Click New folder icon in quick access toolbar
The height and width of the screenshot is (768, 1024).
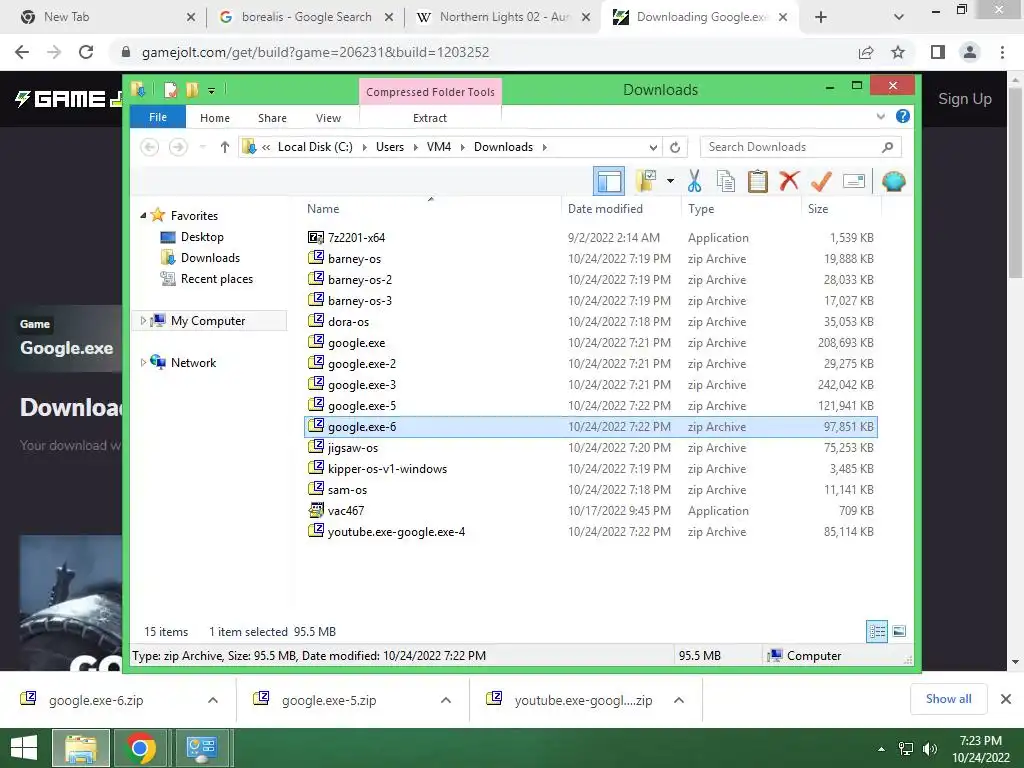(192, 89)
